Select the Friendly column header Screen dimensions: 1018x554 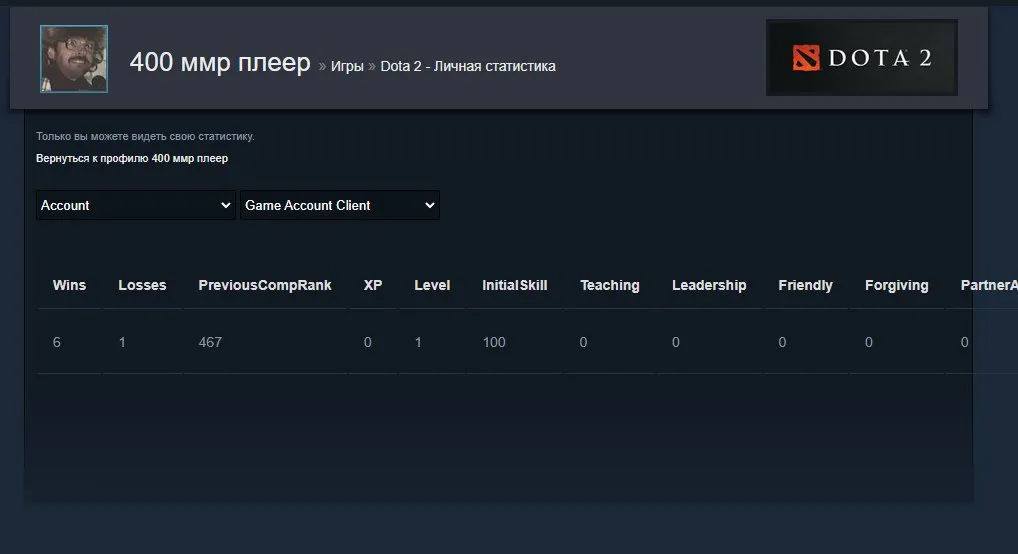[x=806, y=285]
